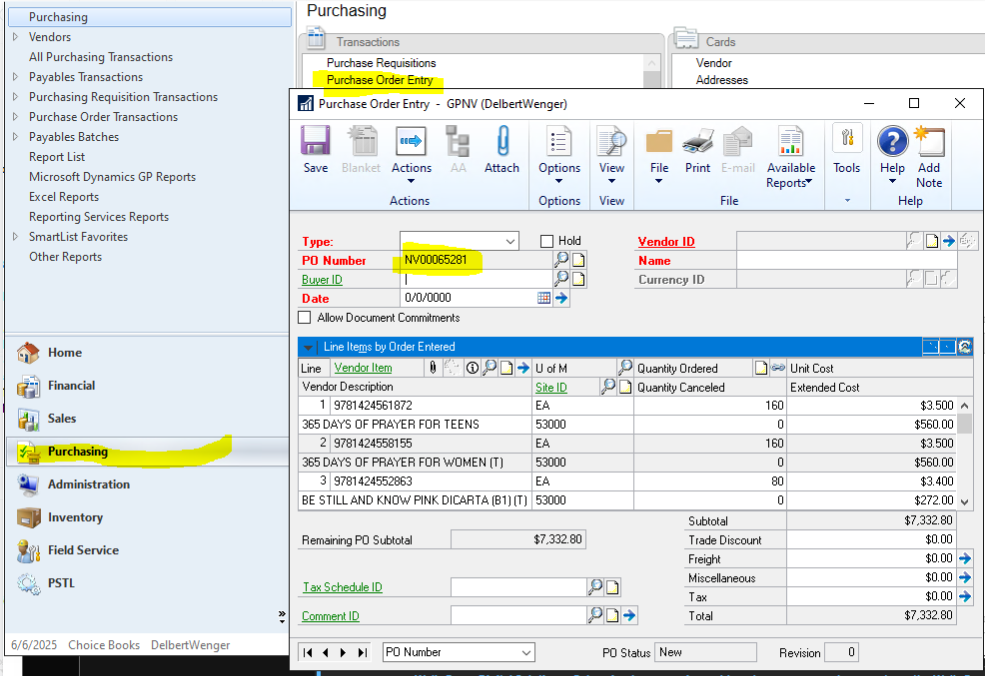Image resolution: width=985 pixels, height=676 pixels.
Task: Expand the Vendors tree item
Action: pyautogui.click(x=16, y=37)
